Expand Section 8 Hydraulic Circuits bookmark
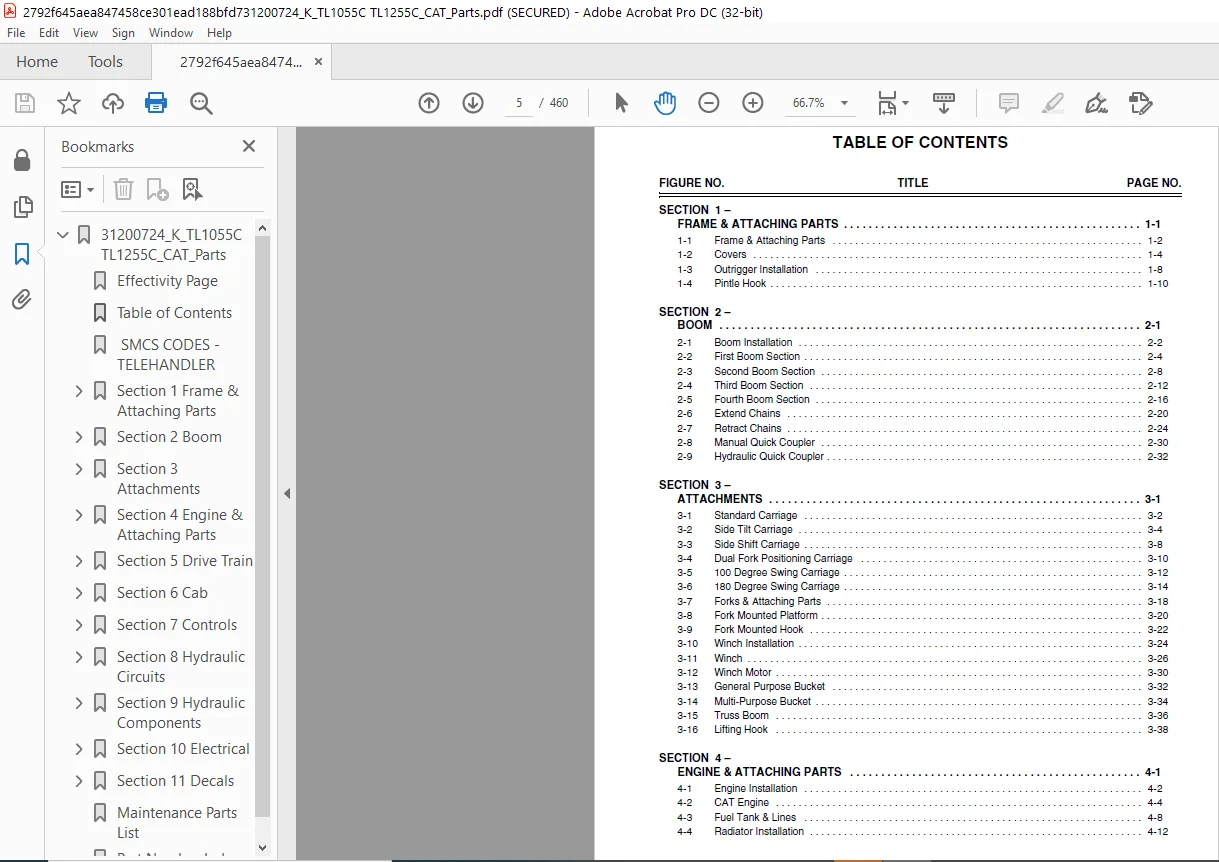Image resolution: width=1219 pixels, height=862 pixels. coord(79,657)
